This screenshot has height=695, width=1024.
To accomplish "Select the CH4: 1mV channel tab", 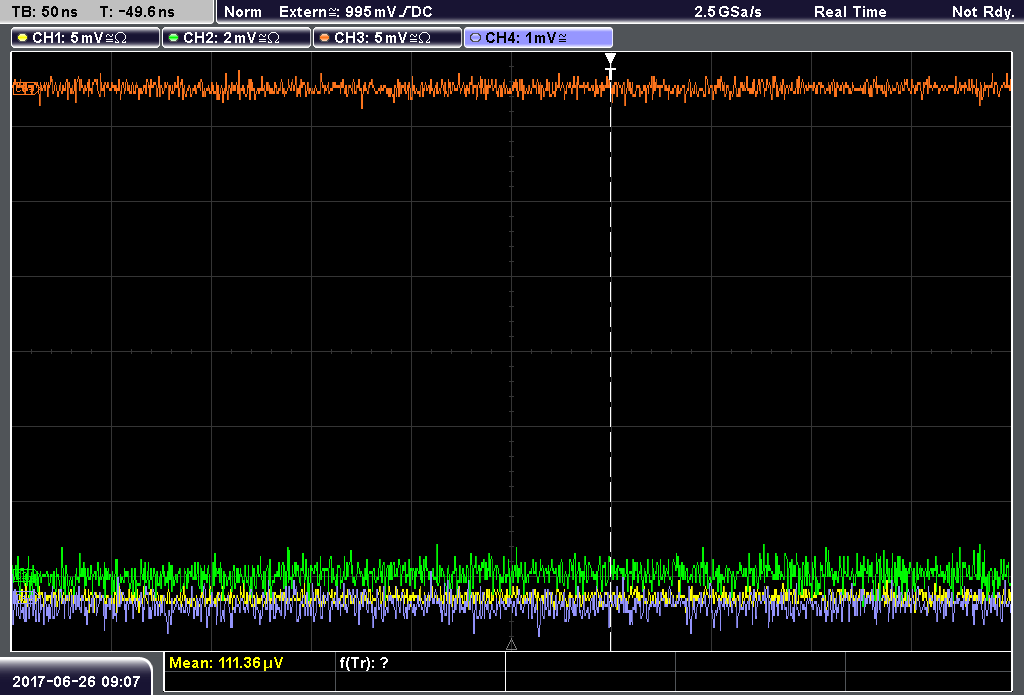I will tap(538, 38).
